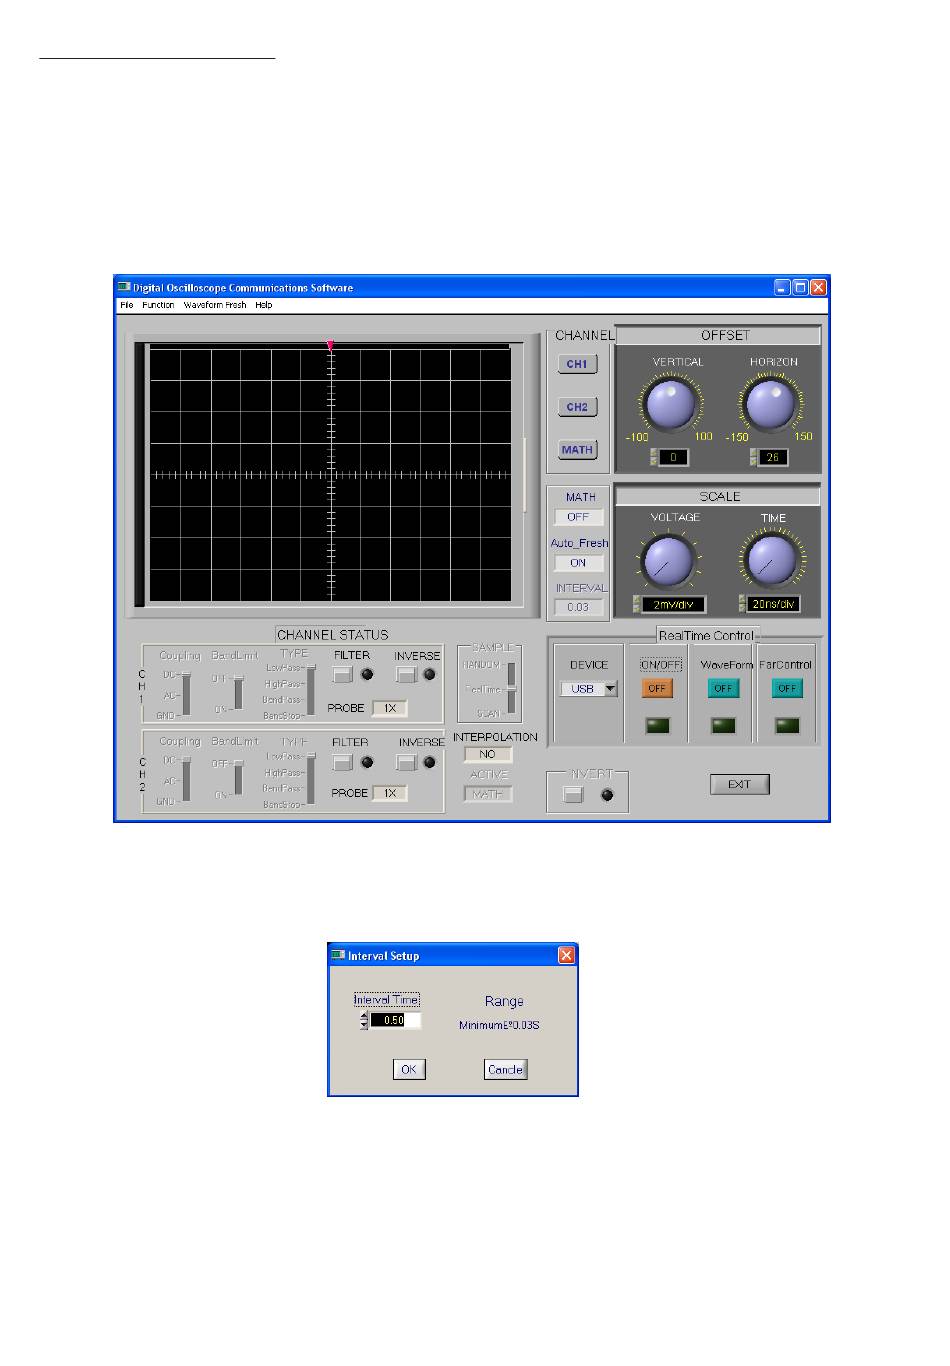The width and height of the screenshot is (950, 1366).
Task: Click the INTERVAL 0.03 field
Action: click(x=578, y=607)
